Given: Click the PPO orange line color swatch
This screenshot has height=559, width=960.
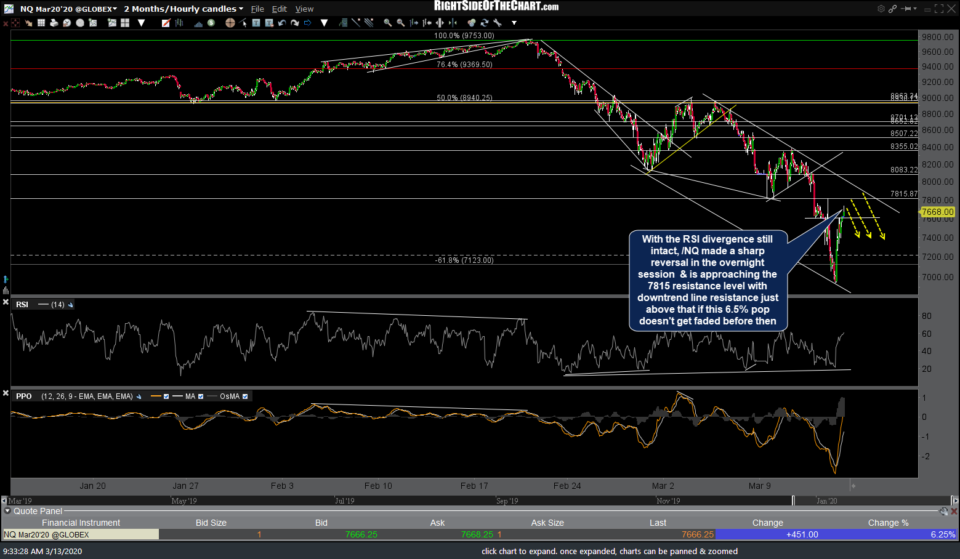Looking at the screenshot, I should 156,397.
